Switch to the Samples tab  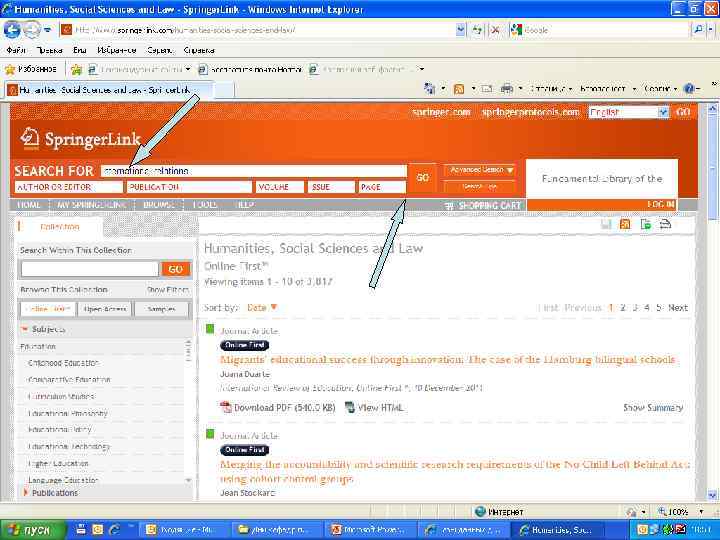161,309
